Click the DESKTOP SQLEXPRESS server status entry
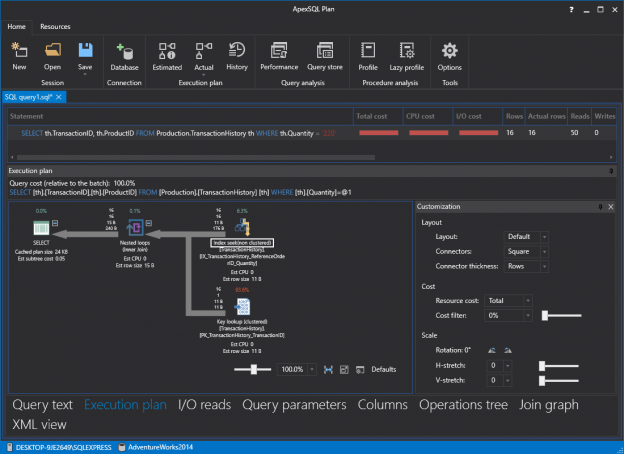624x454 pixels. pyautogui.click(x=59, y=448)
